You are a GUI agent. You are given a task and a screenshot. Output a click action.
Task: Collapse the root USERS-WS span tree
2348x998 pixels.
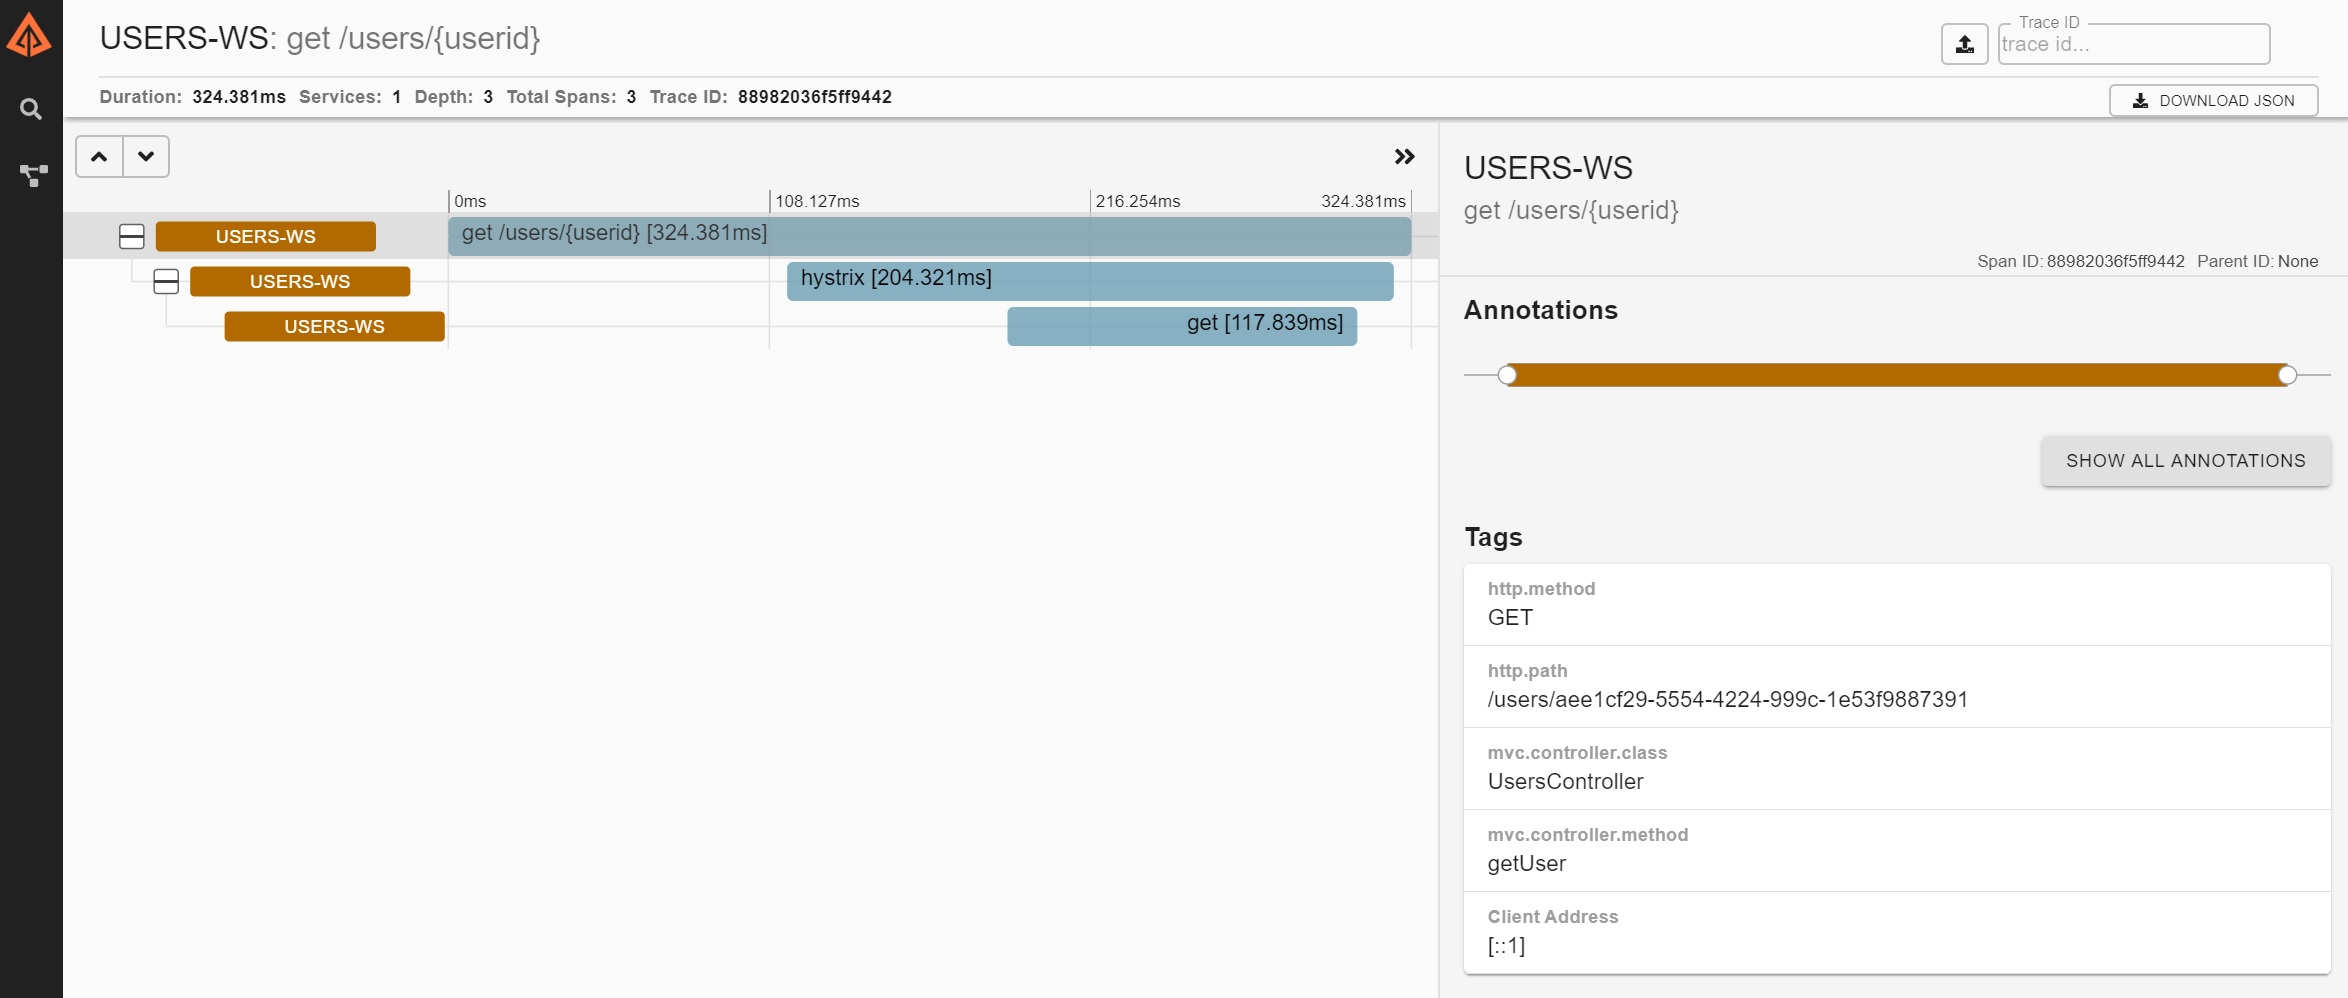pyautogui.click(x=132, y=237)
